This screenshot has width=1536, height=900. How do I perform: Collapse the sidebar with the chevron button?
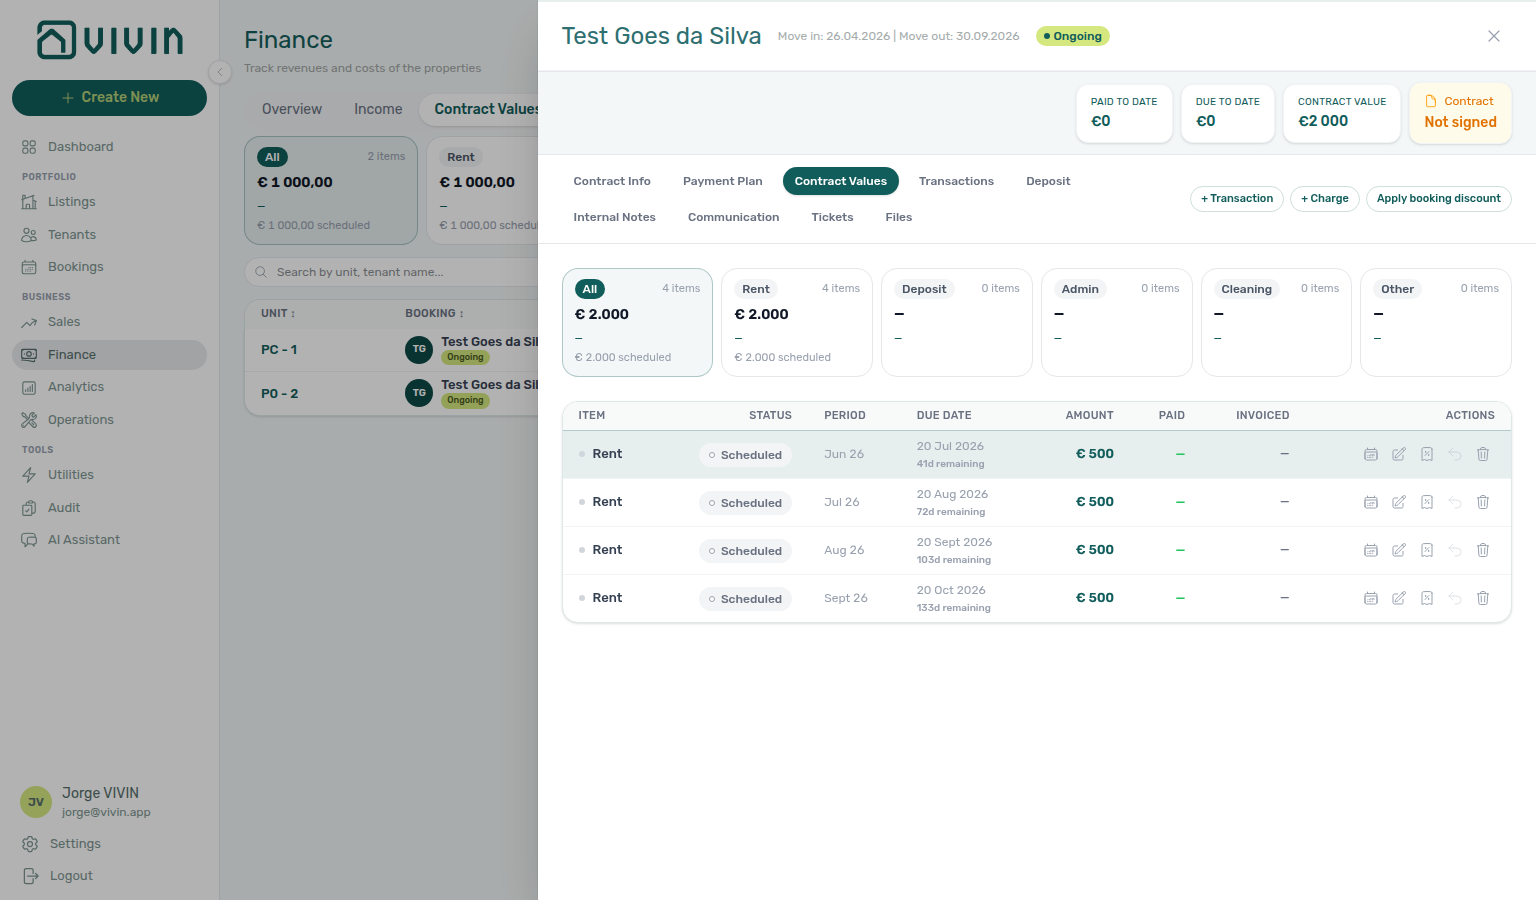click(x=220, y=72)
